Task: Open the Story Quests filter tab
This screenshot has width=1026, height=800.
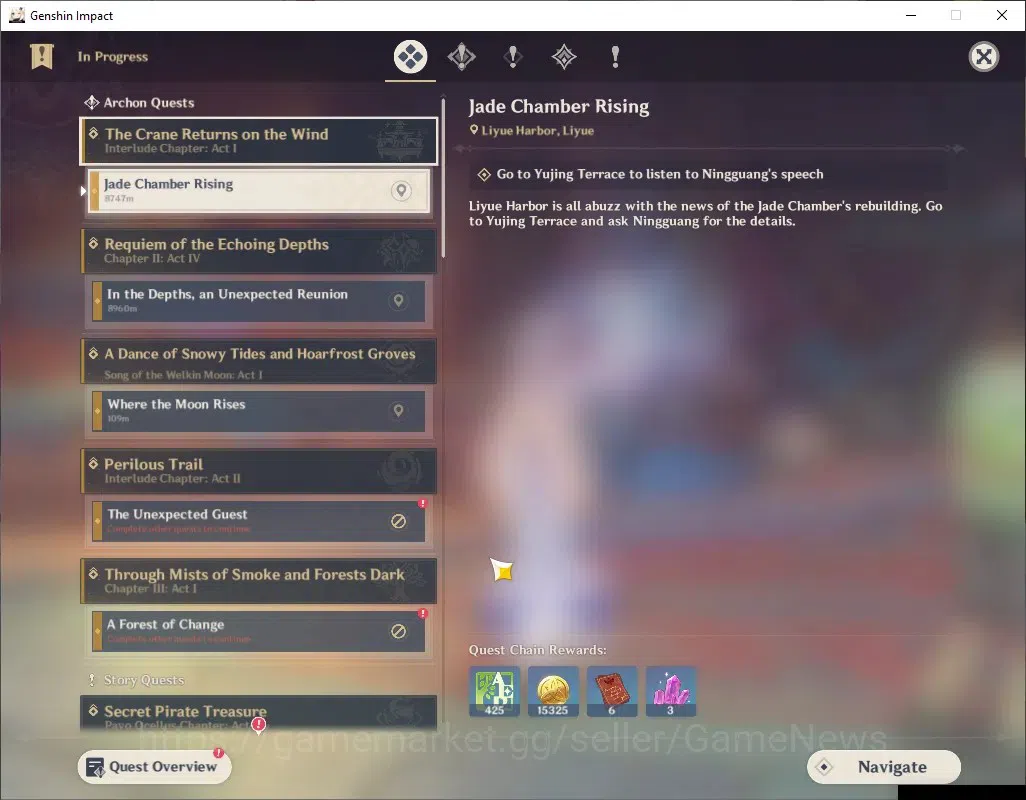Action: click(513, 57)
